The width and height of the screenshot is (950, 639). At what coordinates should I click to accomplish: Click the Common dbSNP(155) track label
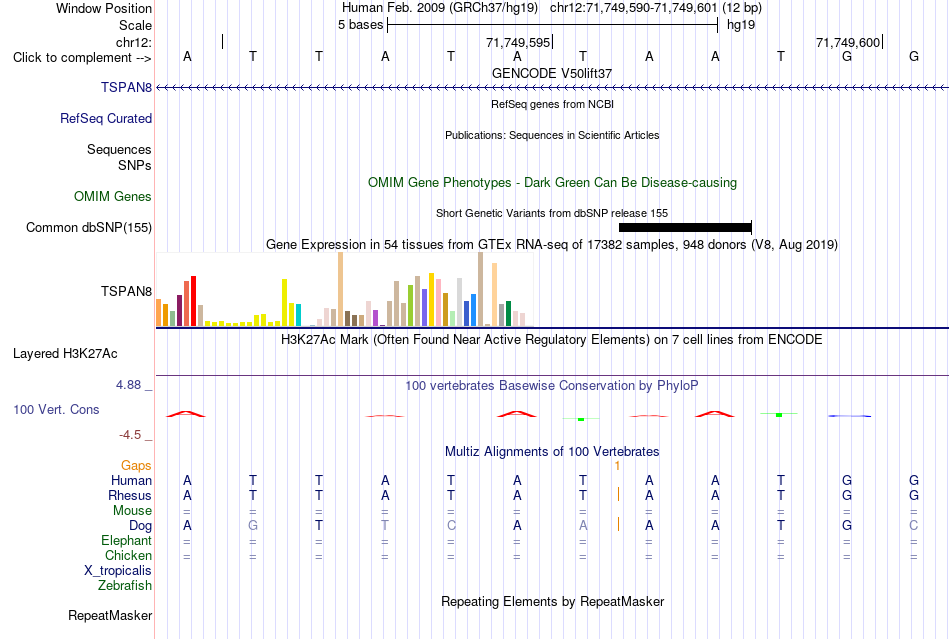[89, 227]
